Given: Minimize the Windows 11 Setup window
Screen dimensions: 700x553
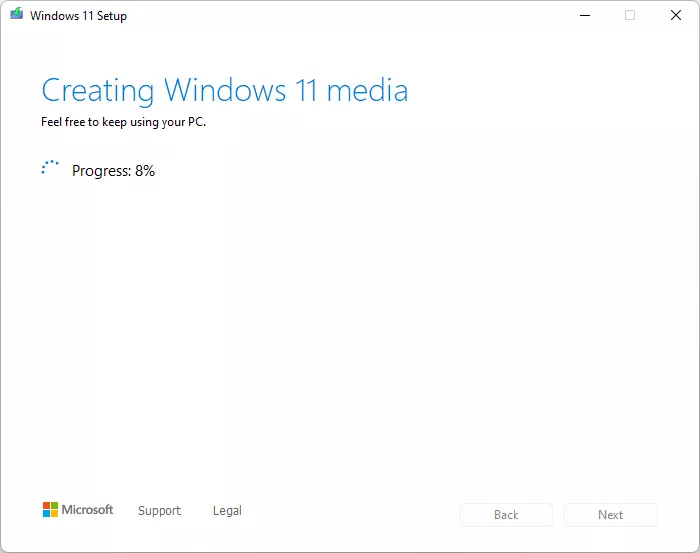Looking at the screenshot, I should pos(585,15).
